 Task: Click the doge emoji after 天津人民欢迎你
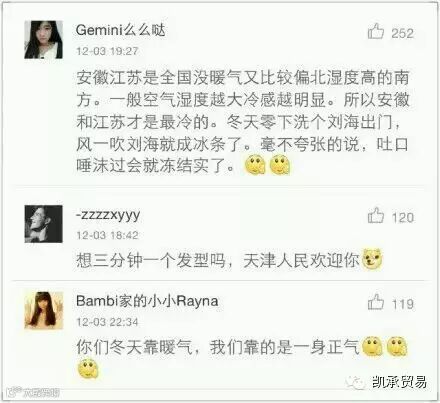pos(372,259)
